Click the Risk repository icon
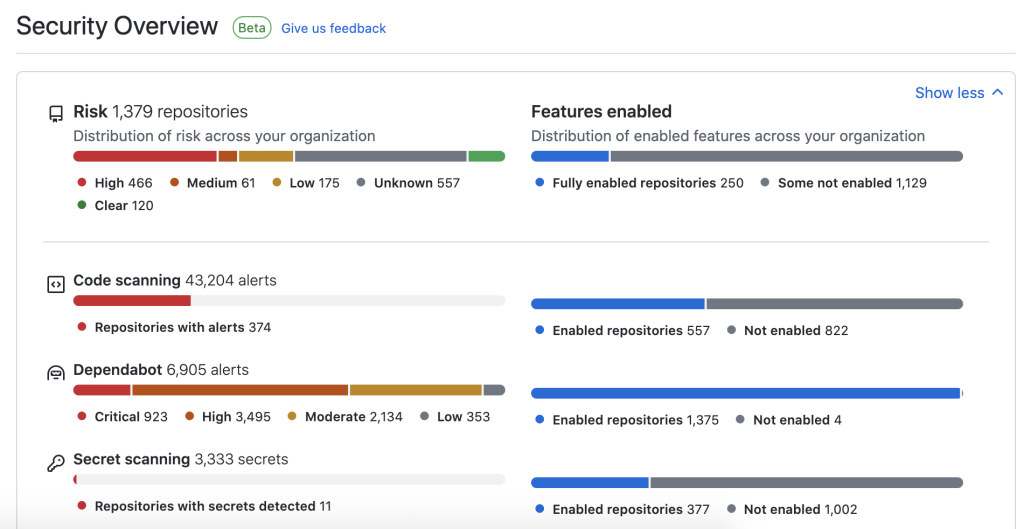Screen dimensions: 1024x529 coord(56,114)
